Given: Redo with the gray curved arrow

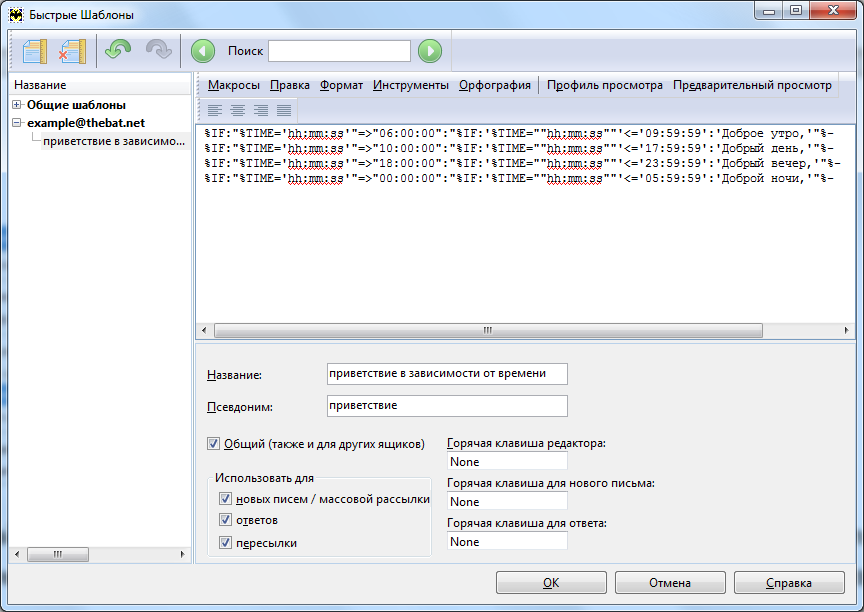Looking at the screenshot, I should pyautogui.click(x=159, y=50).
